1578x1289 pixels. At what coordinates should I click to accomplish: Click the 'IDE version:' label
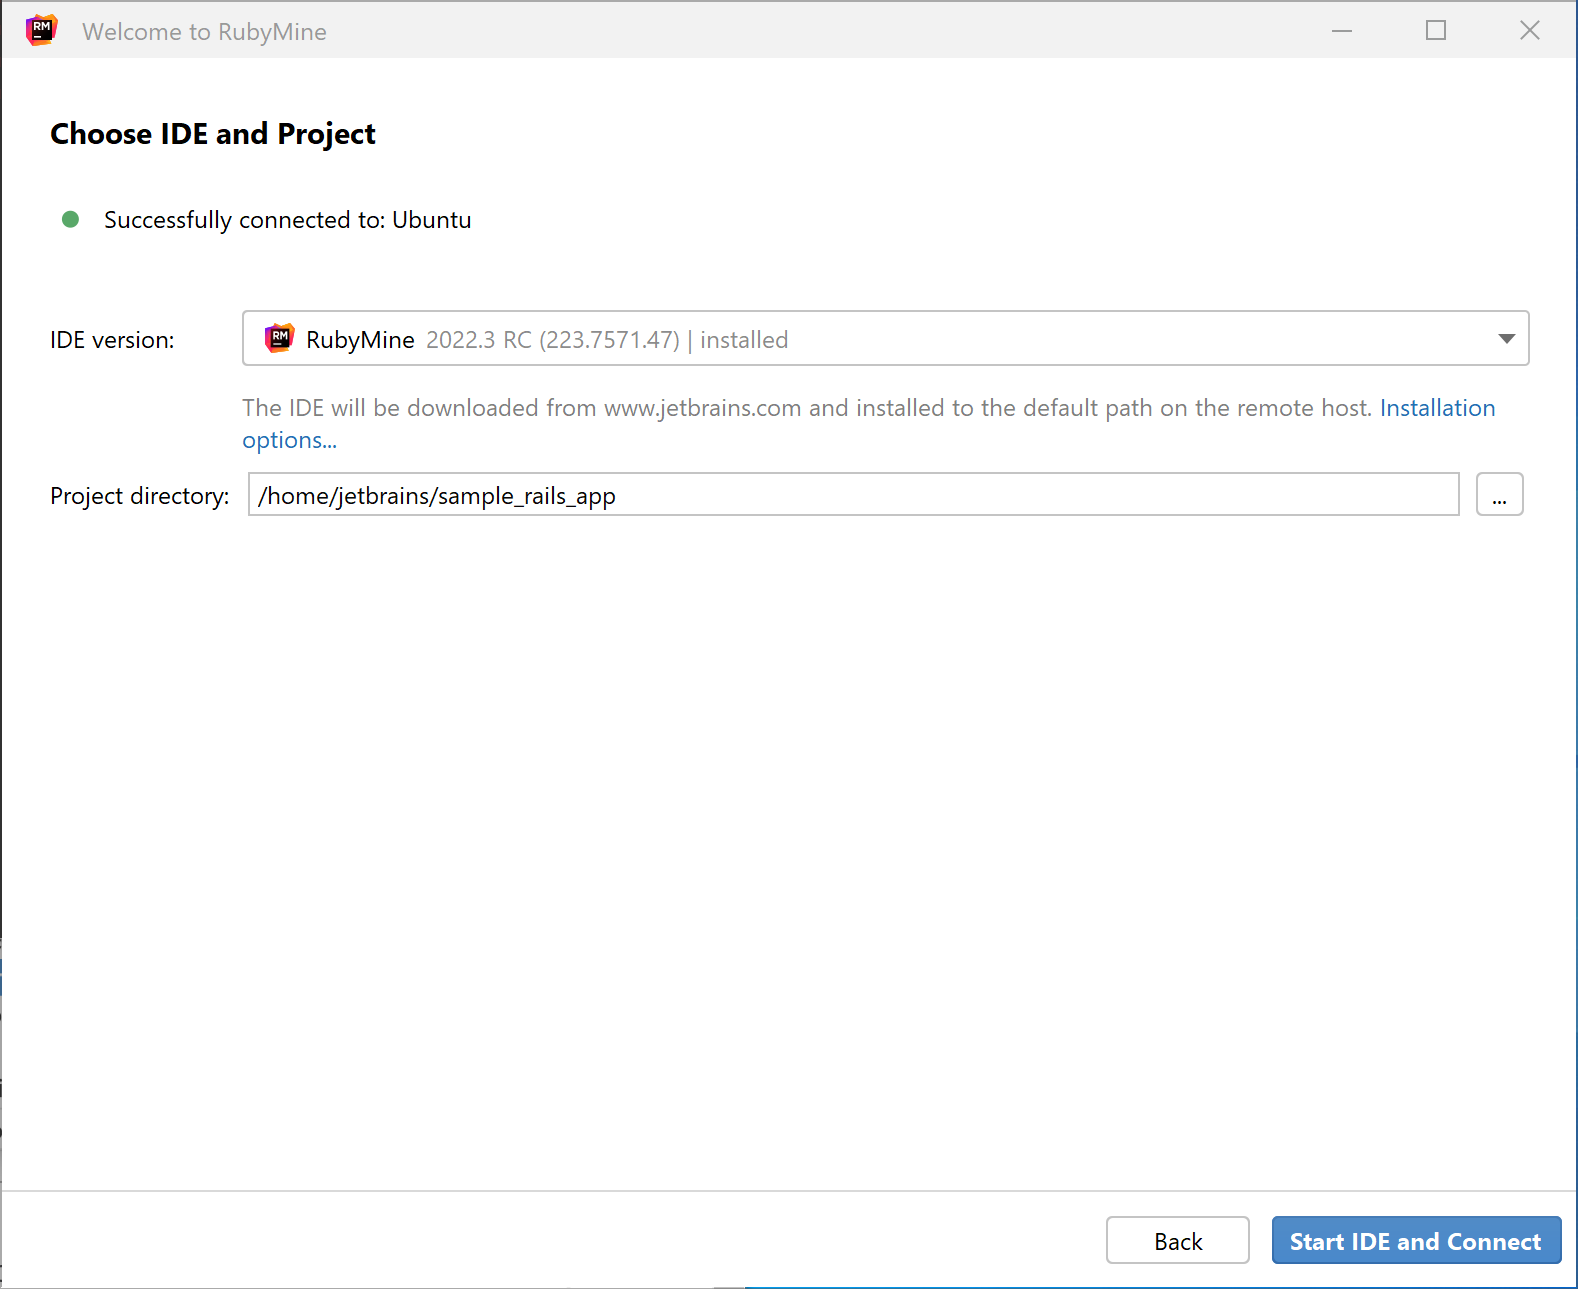pyautogui.click(x=112, y=340)
